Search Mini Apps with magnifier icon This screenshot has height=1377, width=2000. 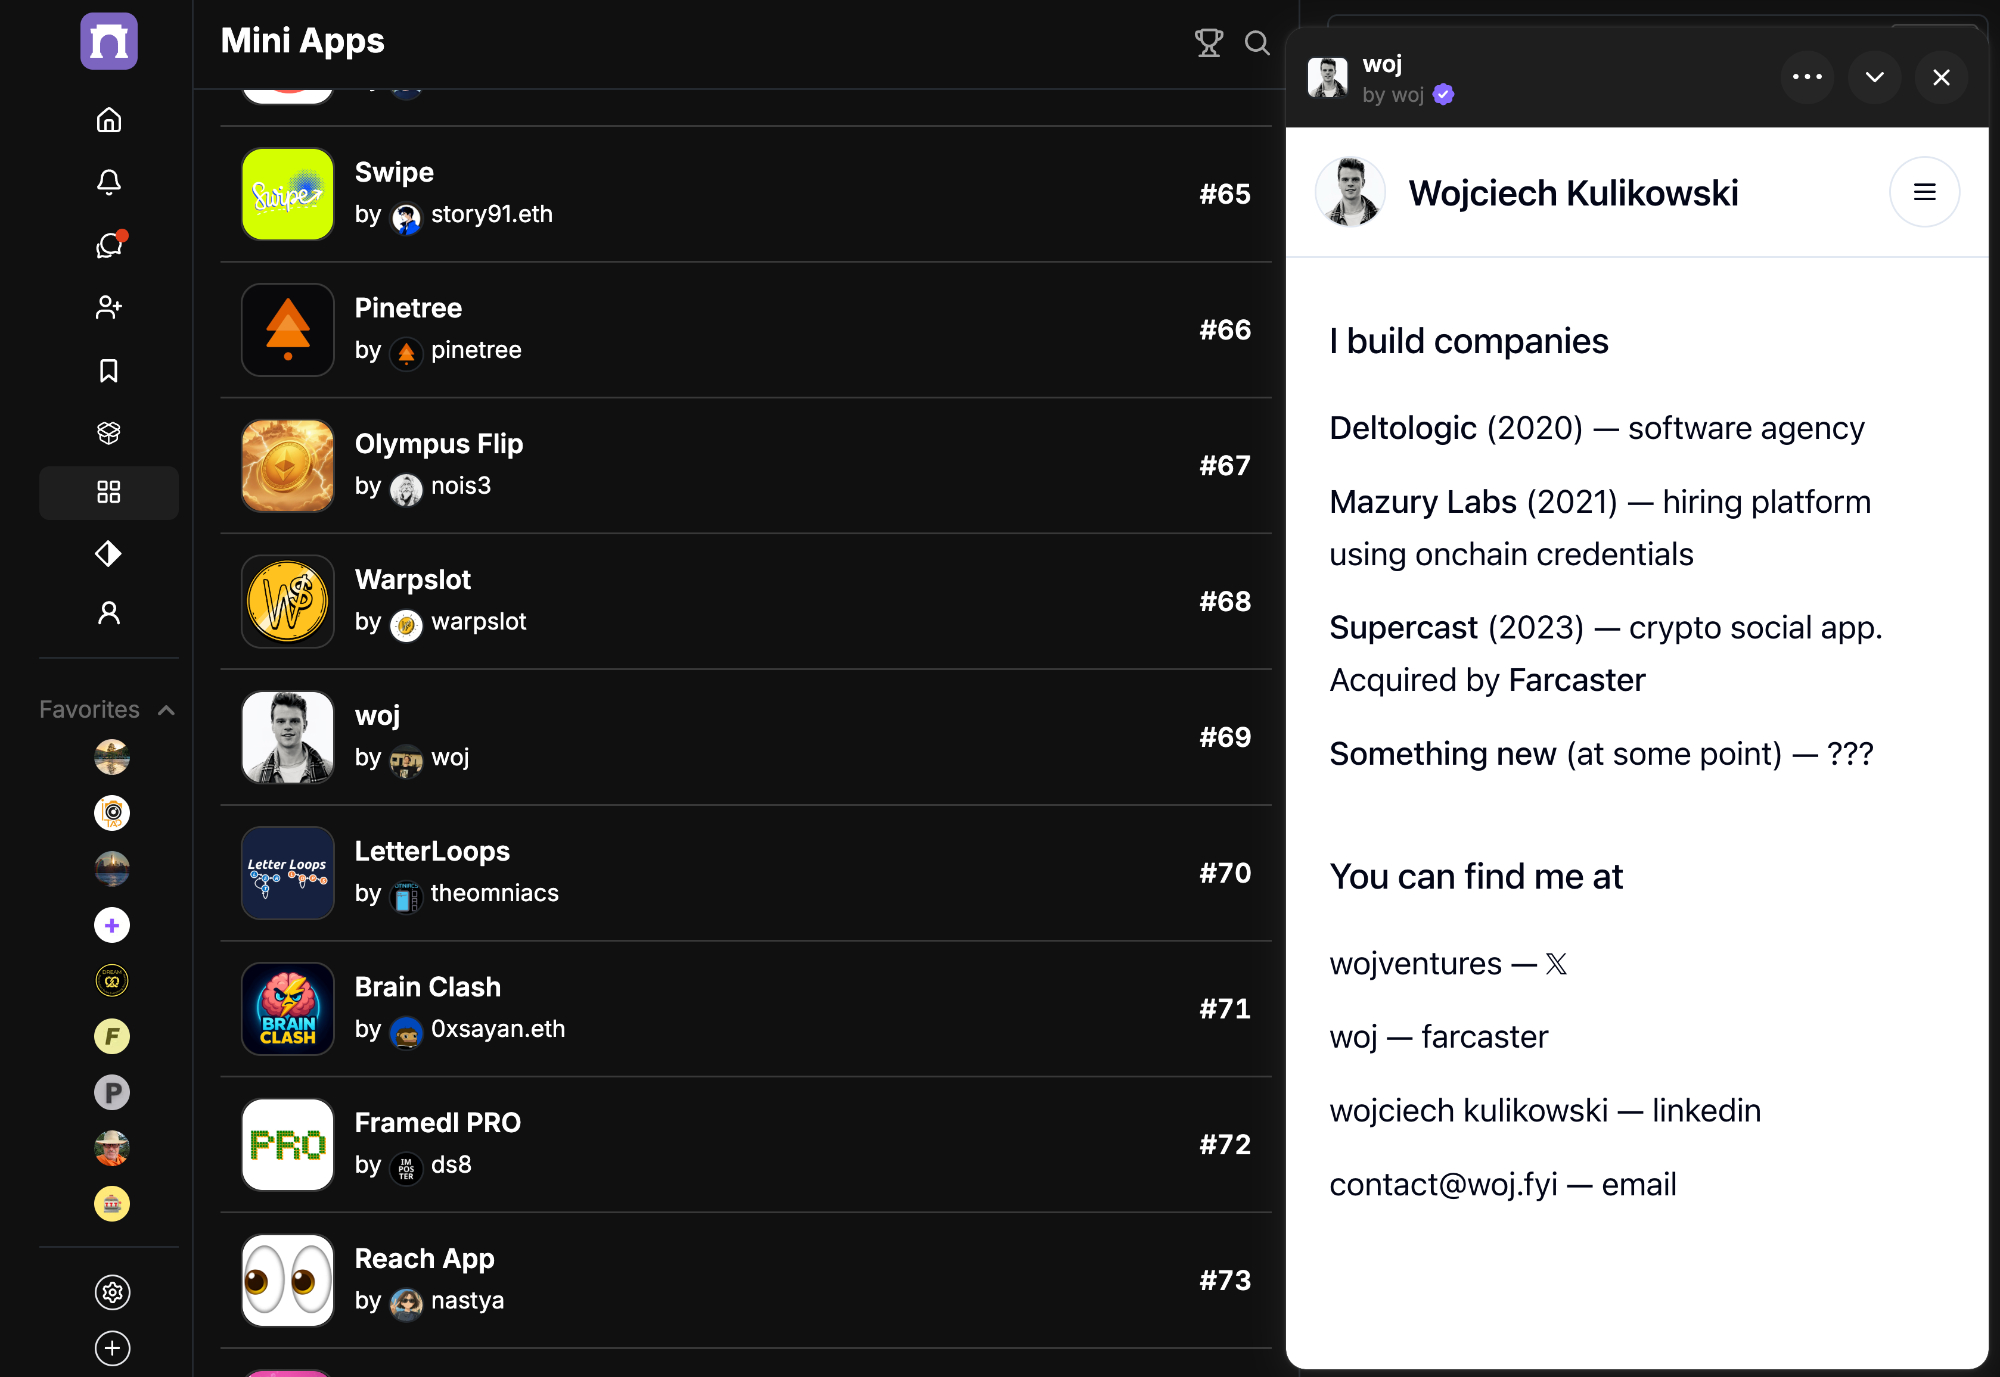tap(1257, 43)
